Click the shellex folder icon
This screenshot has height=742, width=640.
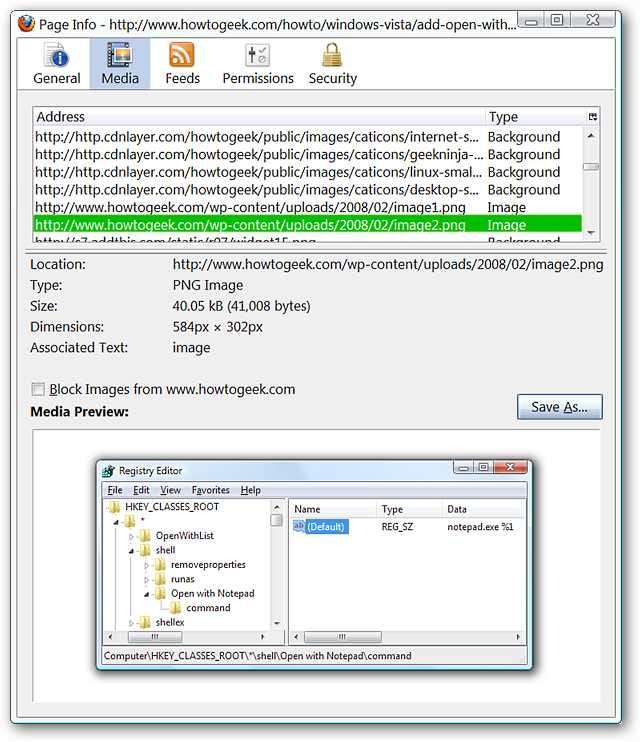(x=145, y=622)
